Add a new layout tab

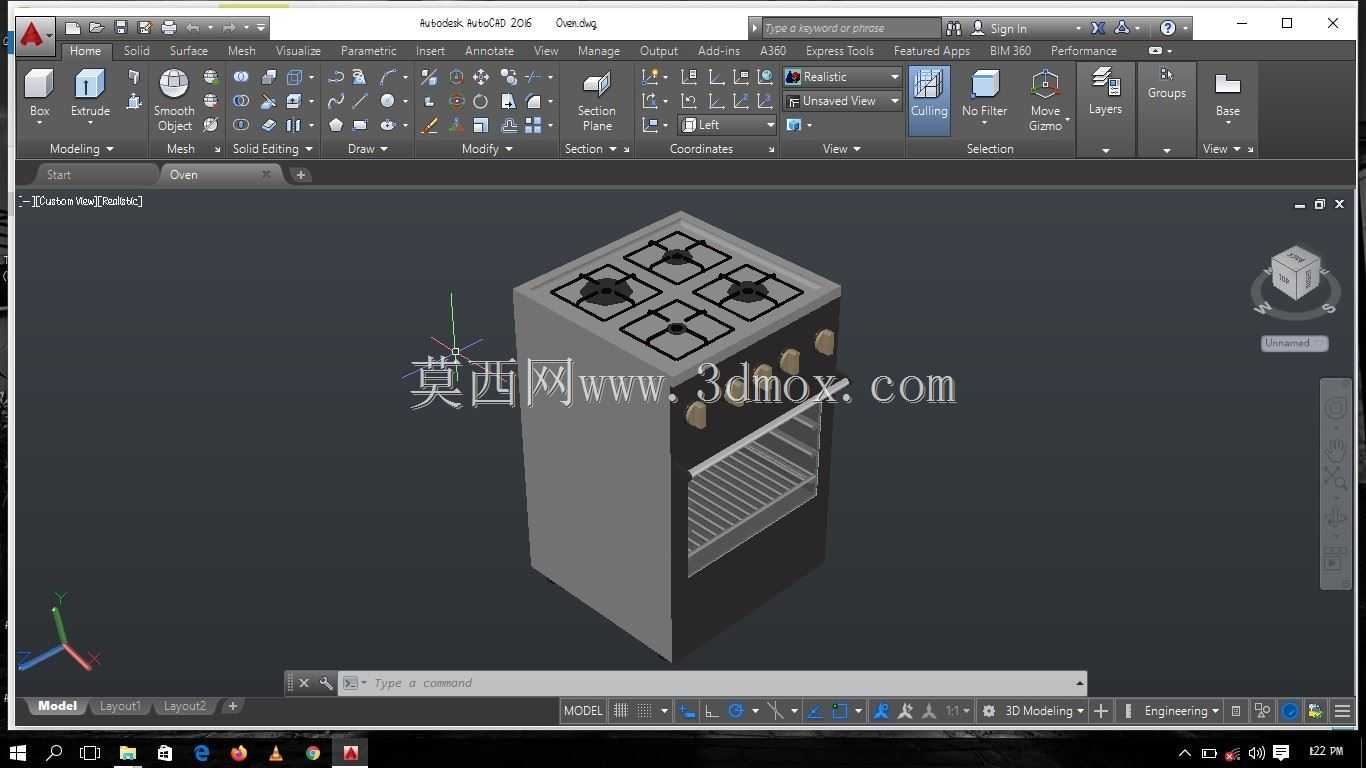coord(232,706)
